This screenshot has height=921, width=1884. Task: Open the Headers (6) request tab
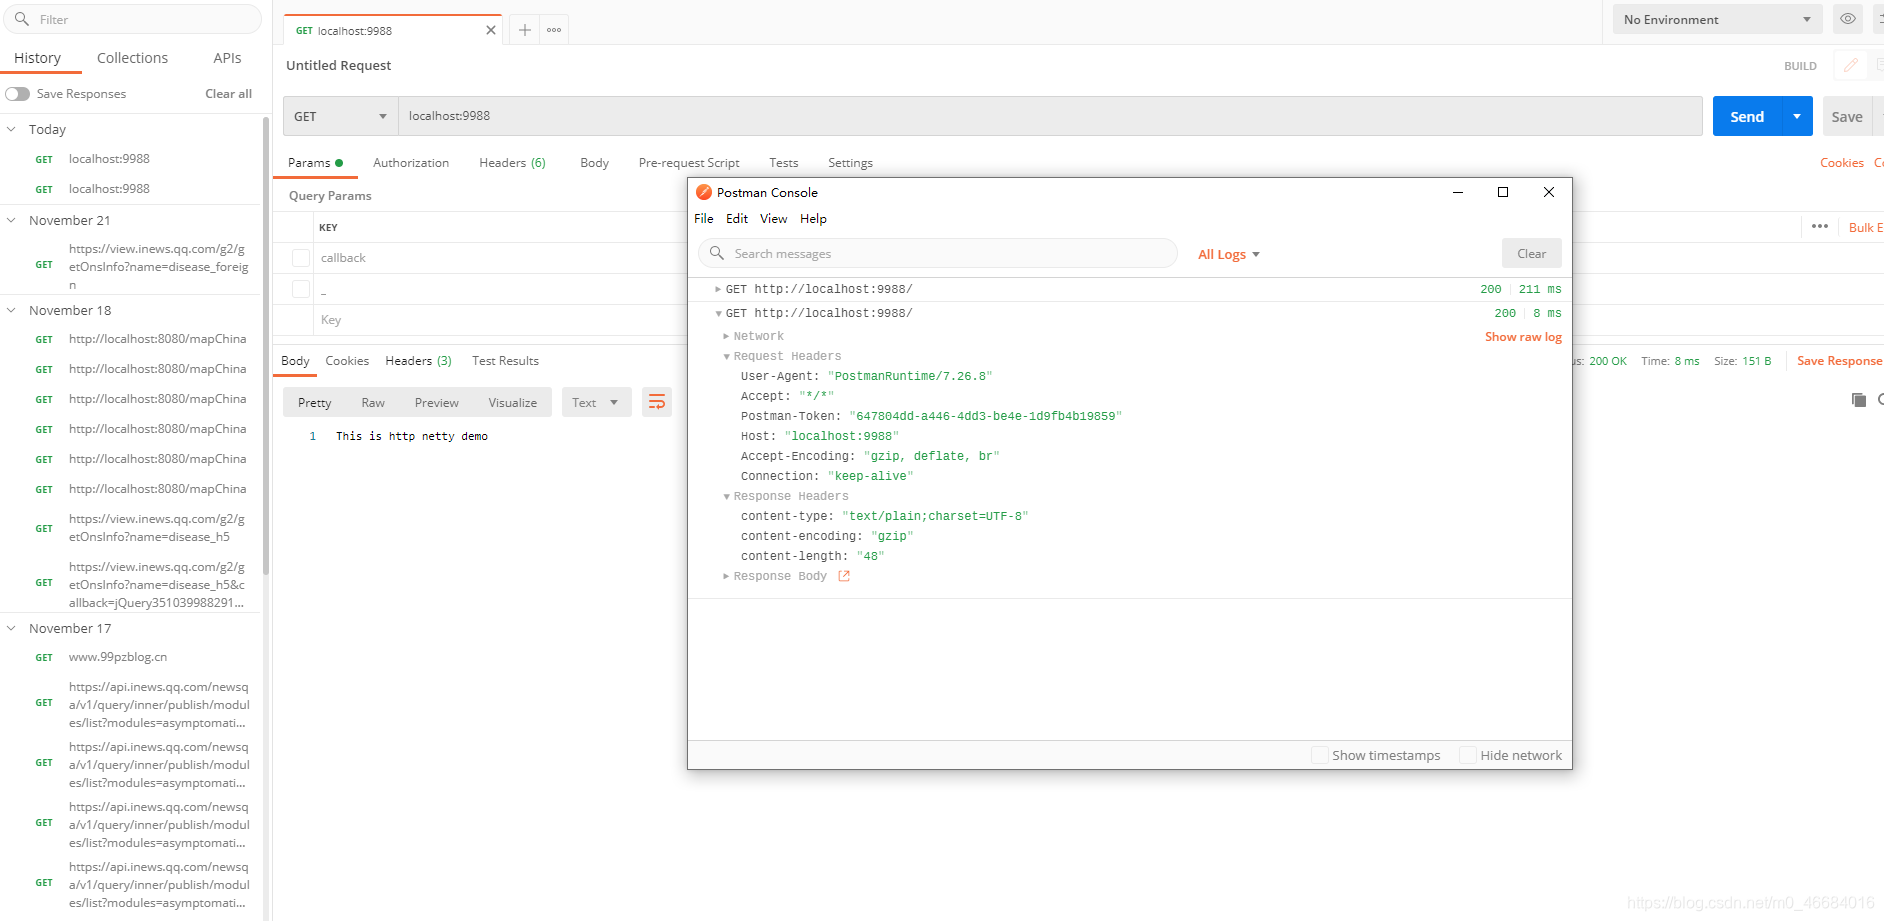(512, 163)
